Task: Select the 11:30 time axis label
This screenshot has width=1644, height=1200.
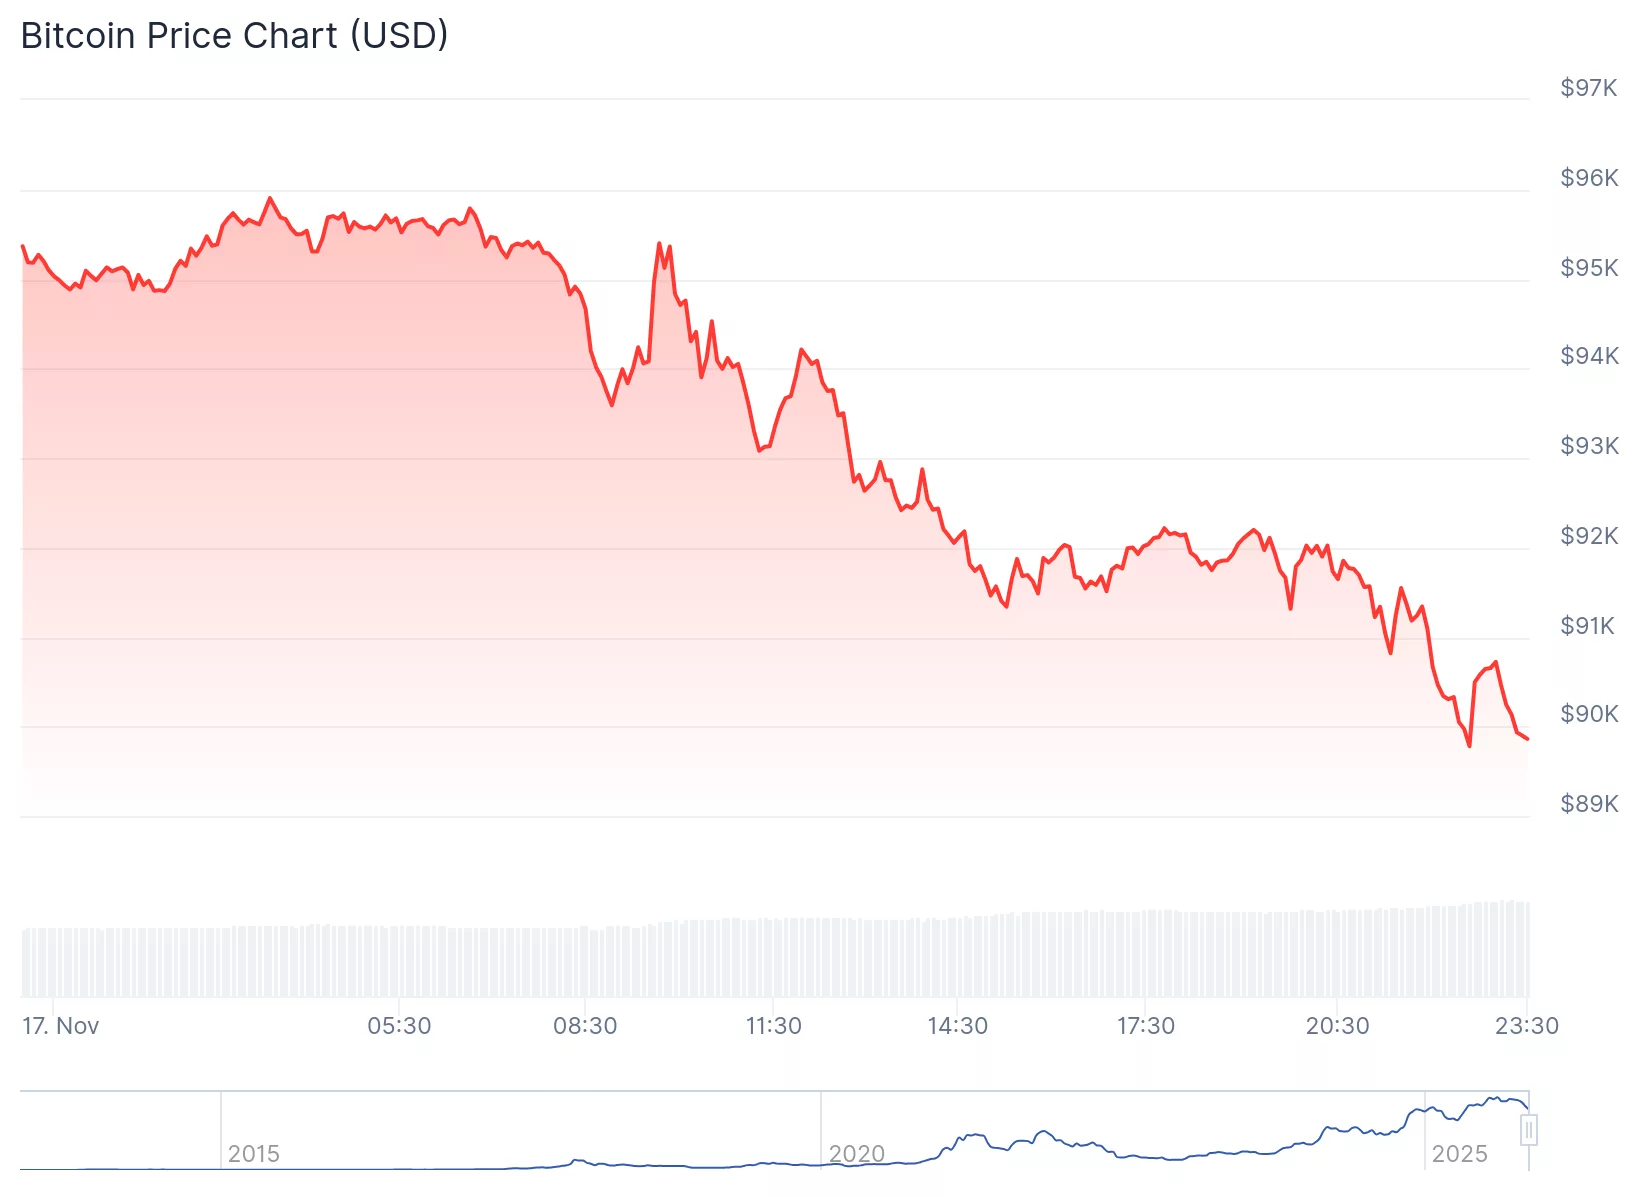Action: 773,1026
